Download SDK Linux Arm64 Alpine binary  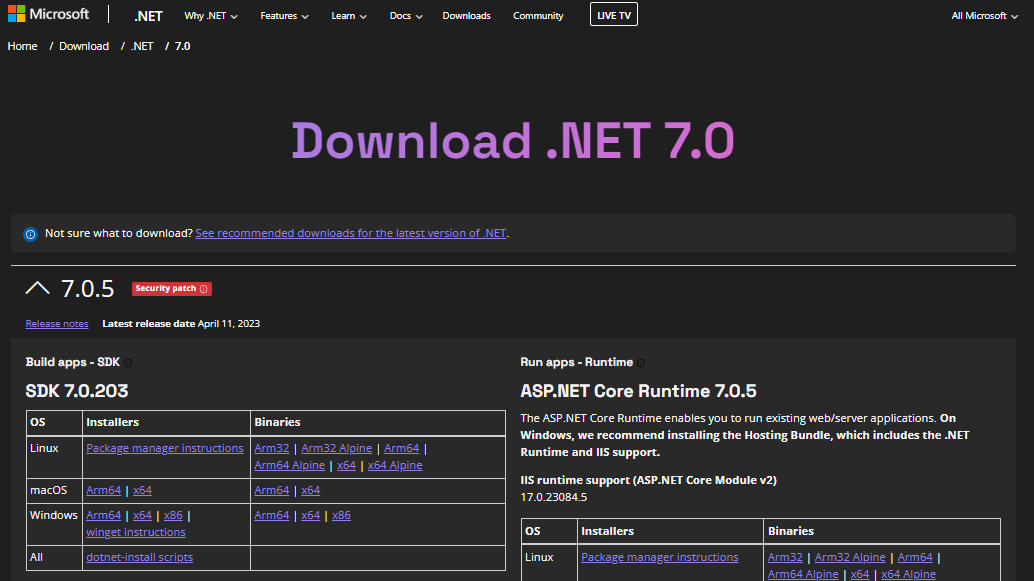pyautogui.click(x=289, y=466)
